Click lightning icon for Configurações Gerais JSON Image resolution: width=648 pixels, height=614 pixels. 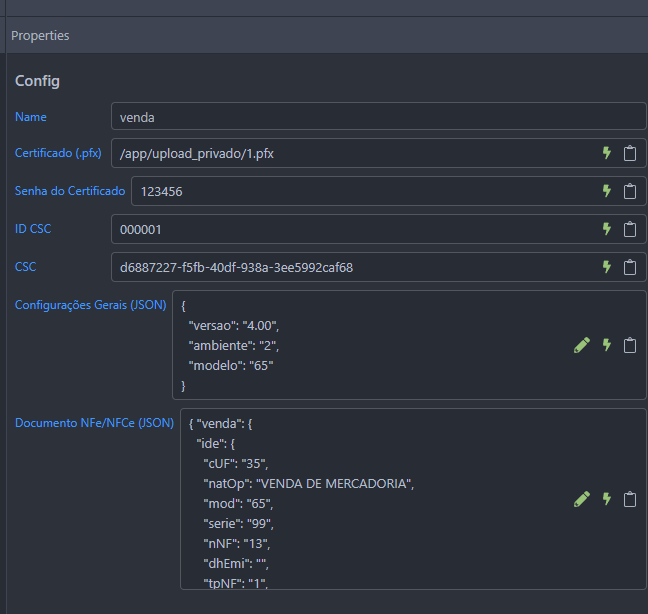click(606, 345)
